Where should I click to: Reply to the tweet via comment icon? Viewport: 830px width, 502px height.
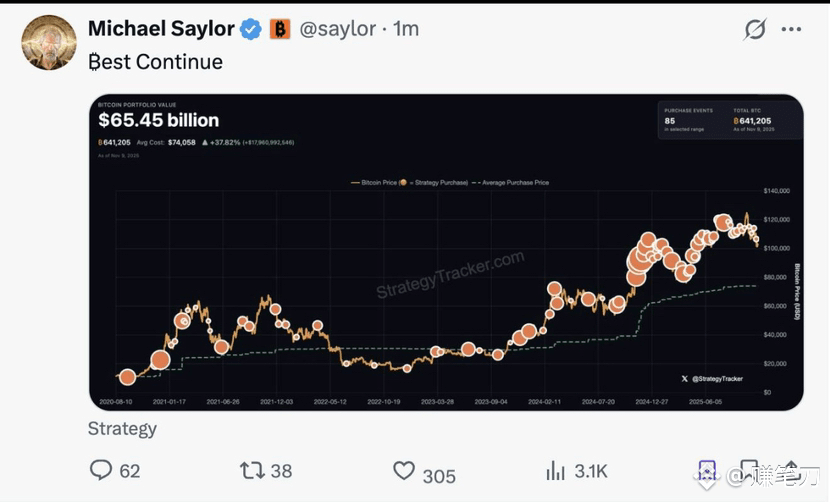click(101, 471)
